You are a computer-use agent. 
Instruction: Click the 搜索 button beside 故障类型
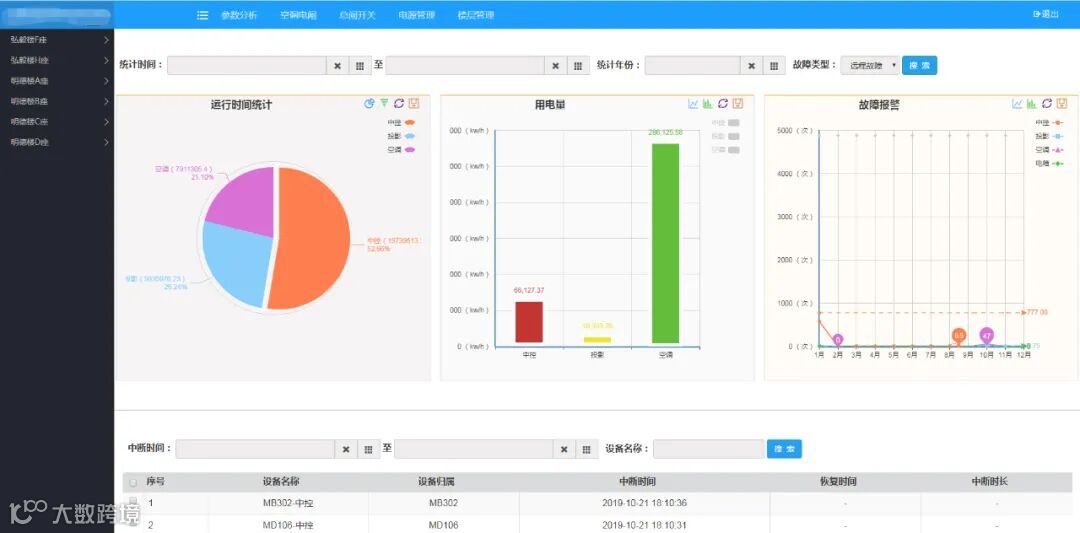920,66
